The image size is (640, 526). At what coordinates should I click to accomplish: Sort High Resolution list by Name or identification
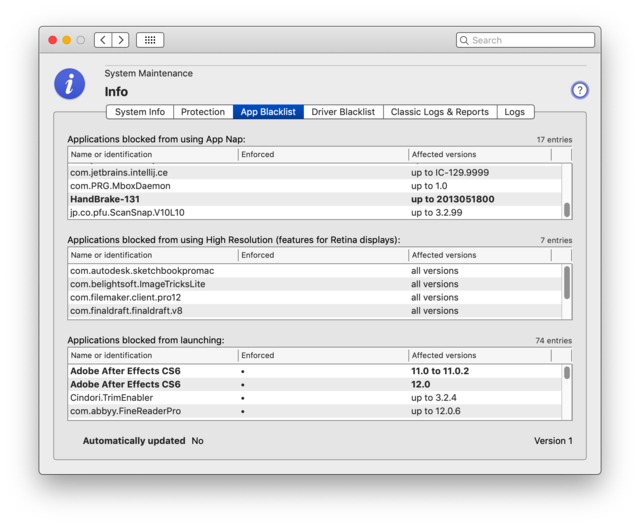point(153,255)
